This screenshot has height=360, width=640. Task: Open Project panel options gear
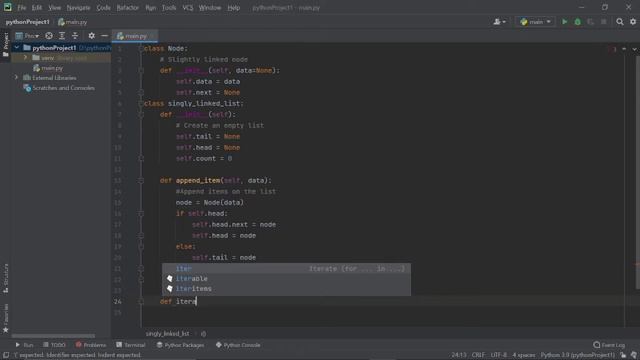(91, 36)
